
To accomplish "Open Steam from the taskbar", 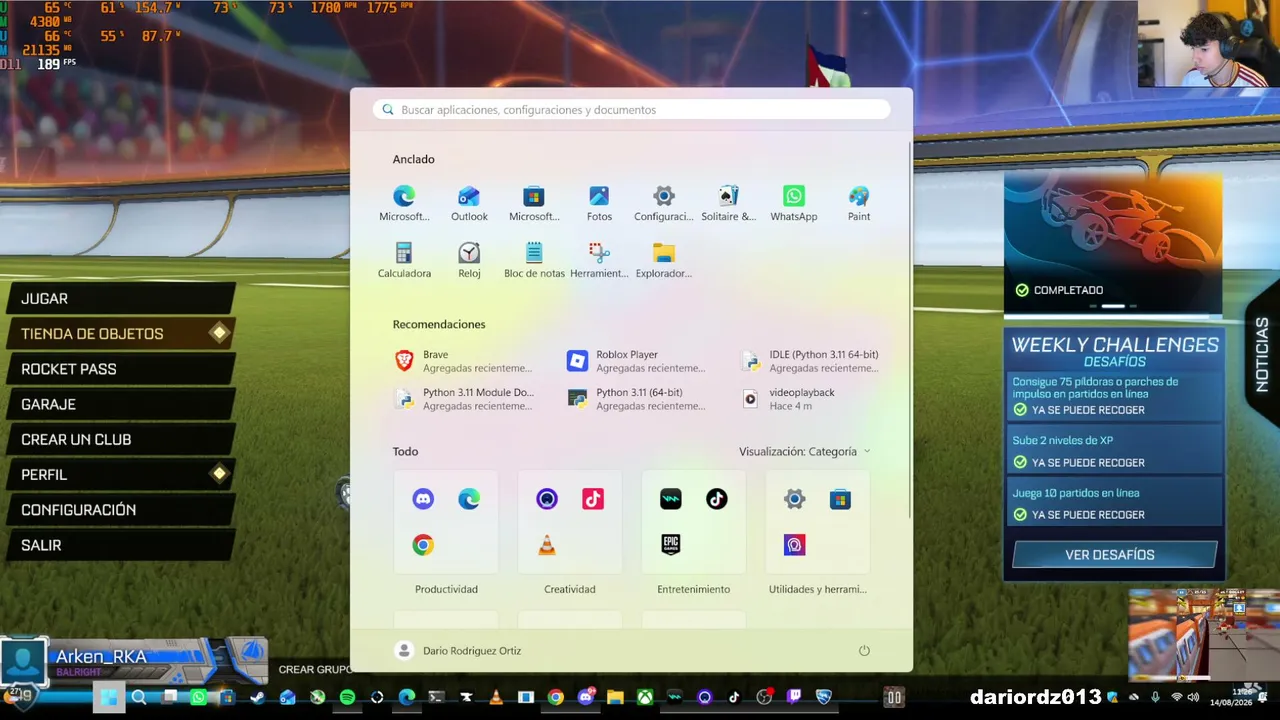I will pyautogui.click(x=258, y=697).
